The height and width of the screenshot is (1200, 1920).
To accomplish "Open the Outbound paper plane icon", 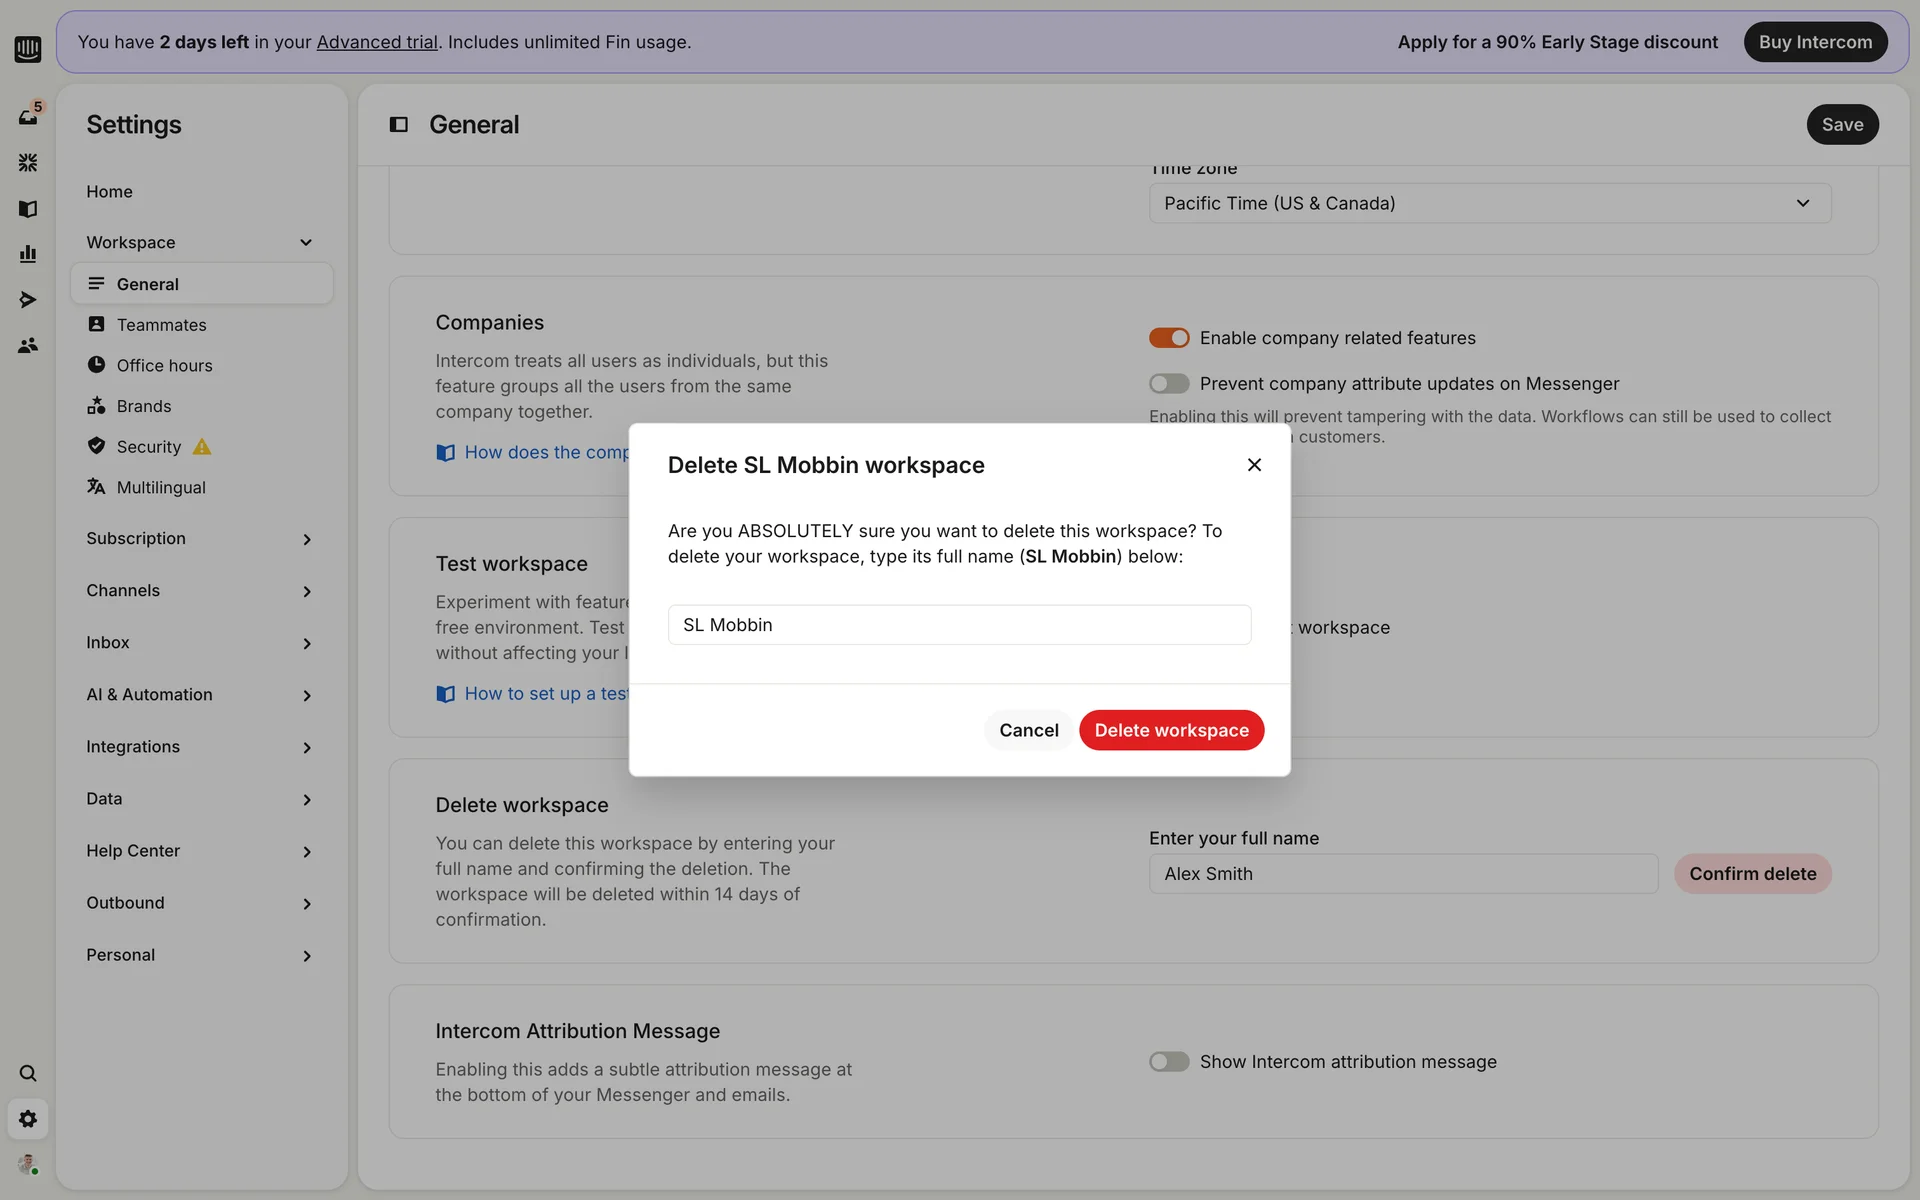I will (28, 300).
